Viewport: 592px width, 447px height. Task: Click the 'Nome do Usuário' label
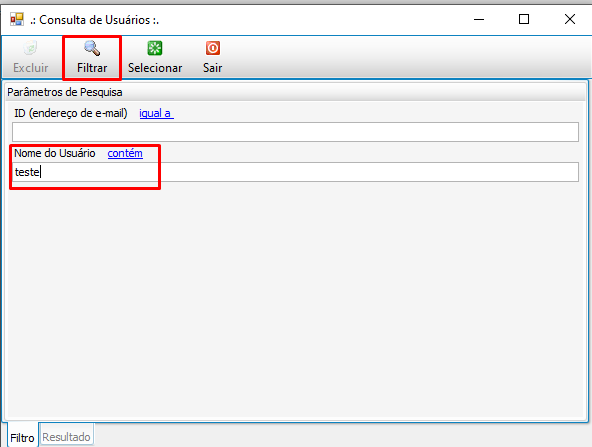tap(55, 153)
